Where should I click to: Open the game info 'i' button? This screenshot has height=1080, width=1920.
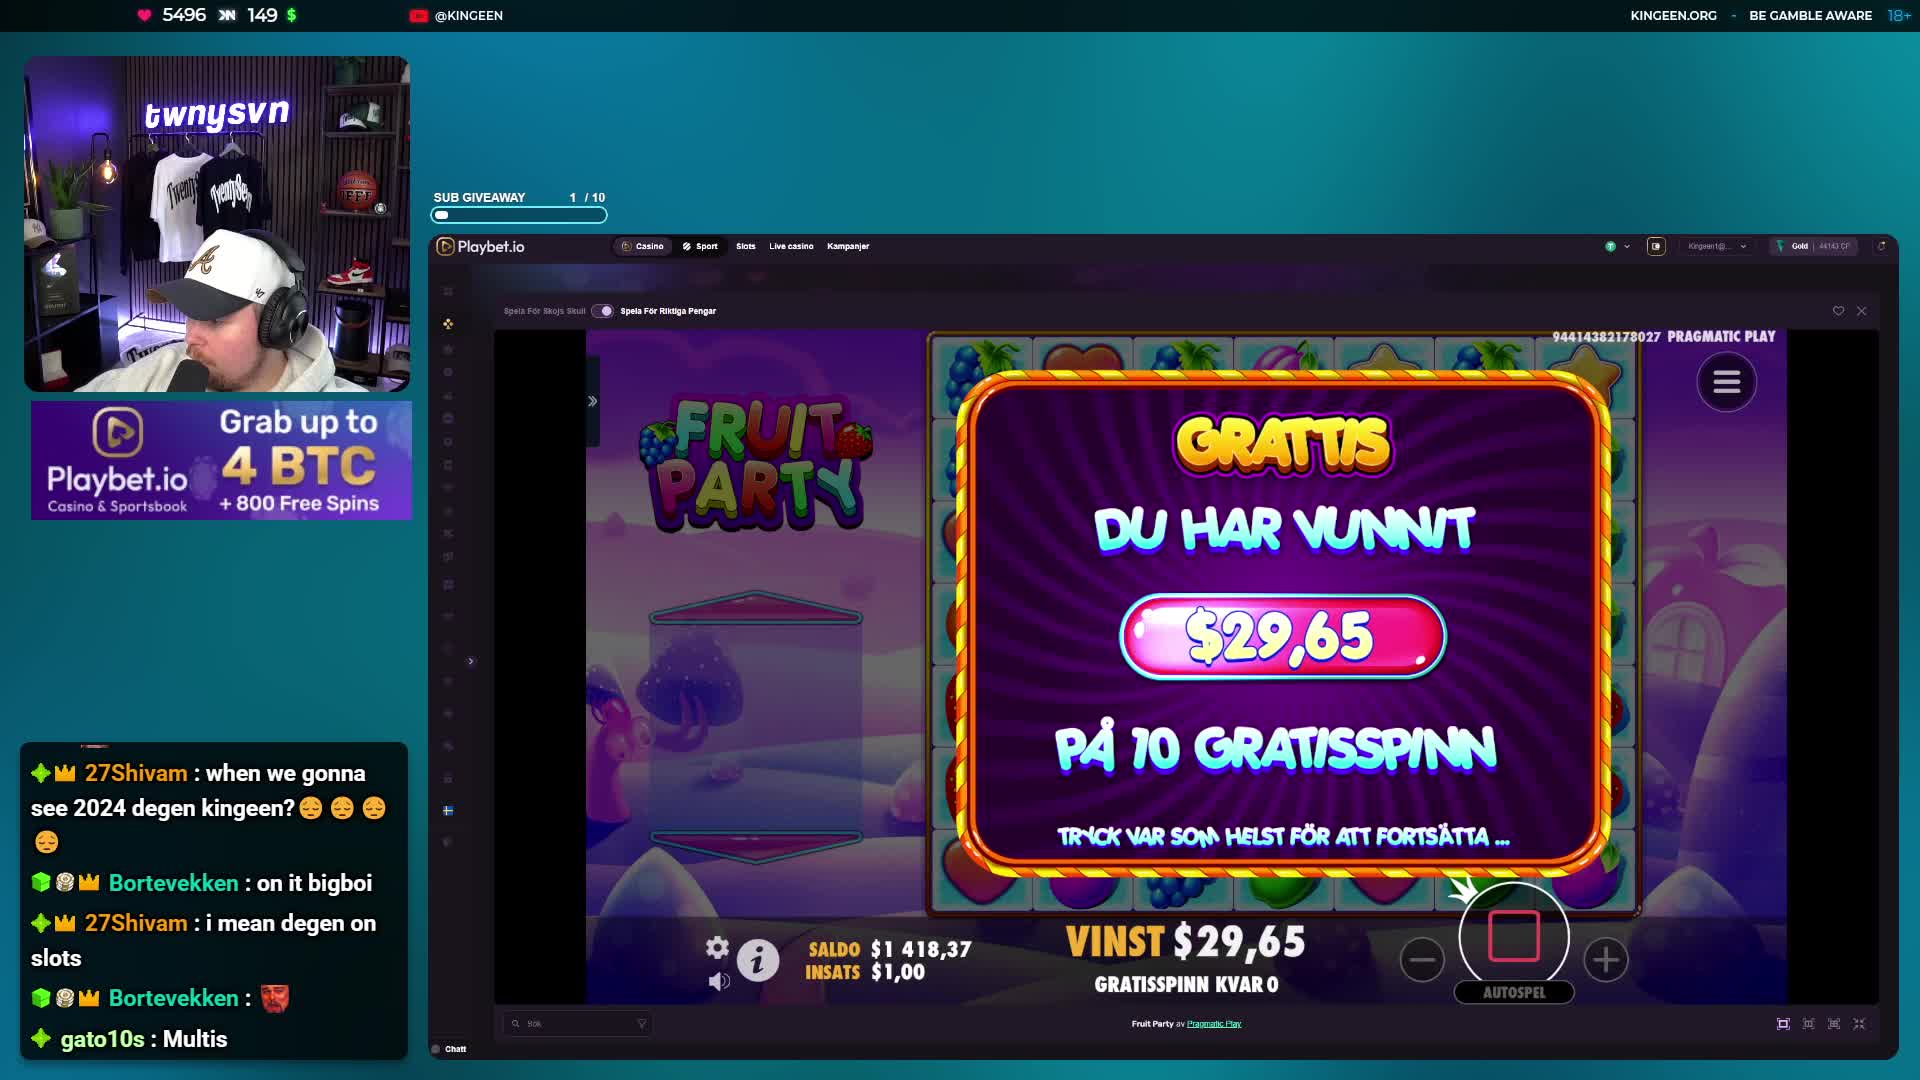pos(758,960)
